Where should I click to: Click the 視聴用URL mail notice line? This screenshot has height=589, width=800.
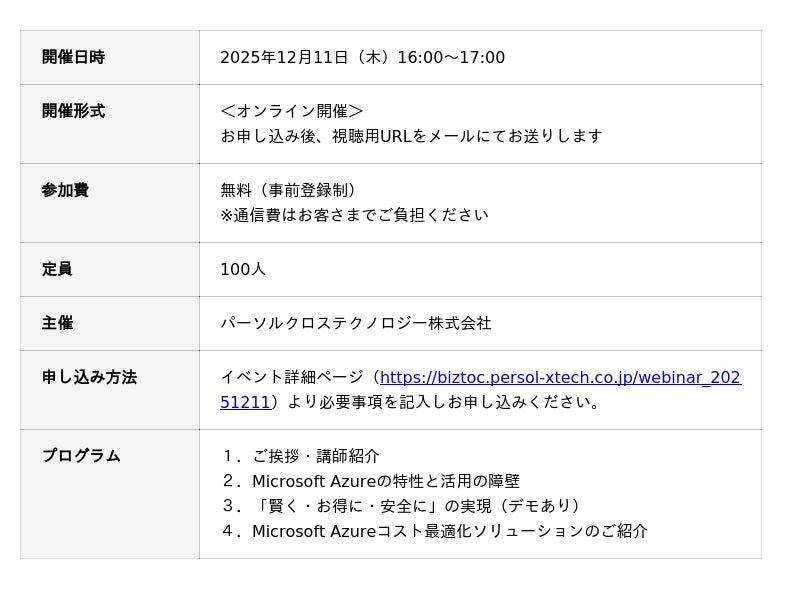point(411,136)
